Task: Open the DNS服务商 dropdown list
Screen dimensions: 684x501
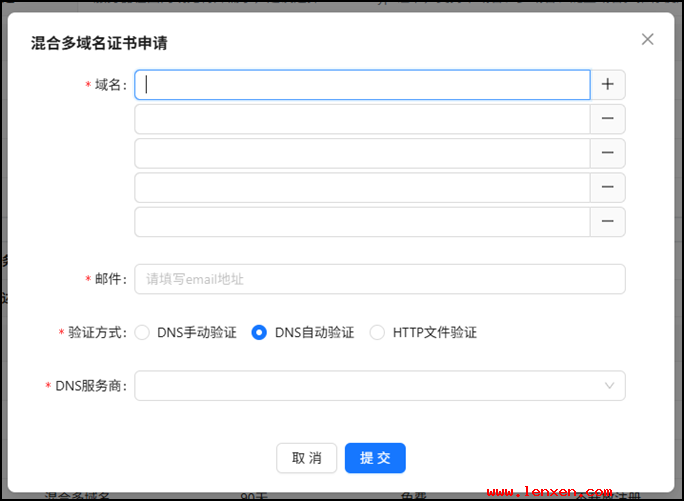Action: pyautogui.click(x=370, y=386)
